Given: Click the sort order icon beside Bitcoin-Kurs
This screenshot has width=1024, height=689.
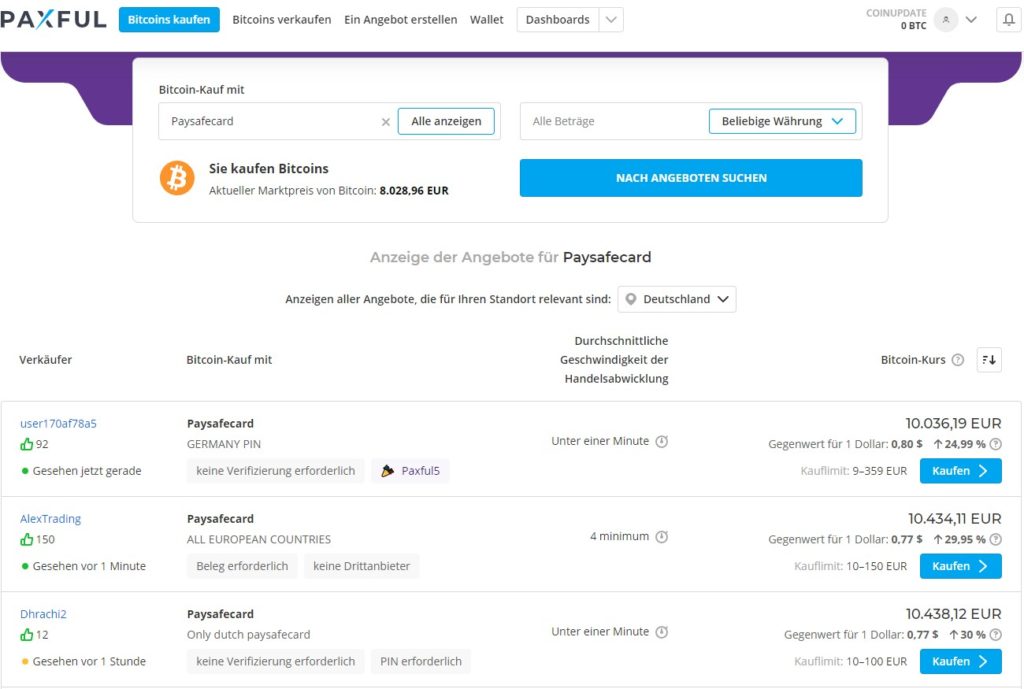Looking at the screenshot, I should [x=989, y=360].
